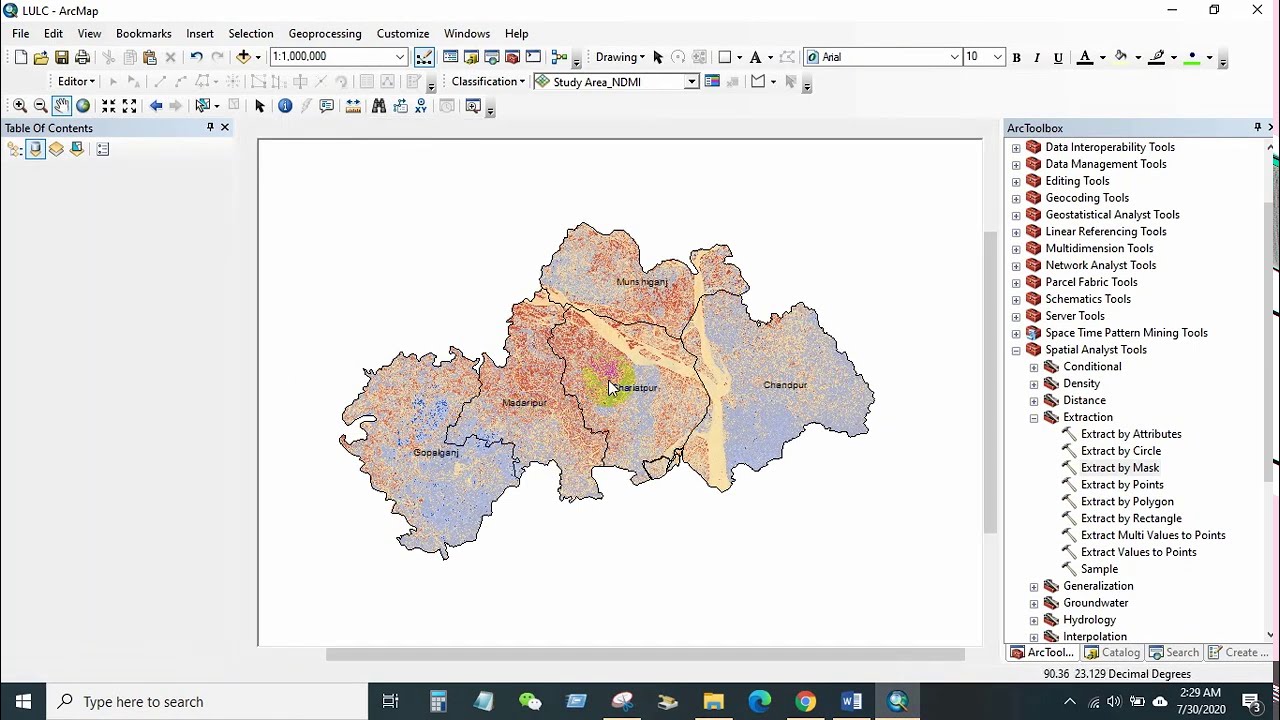Expand the Data Management Tools toolbox
Image resolution: width=1280 pixels, height=720 pixels.
(1016, 164)
